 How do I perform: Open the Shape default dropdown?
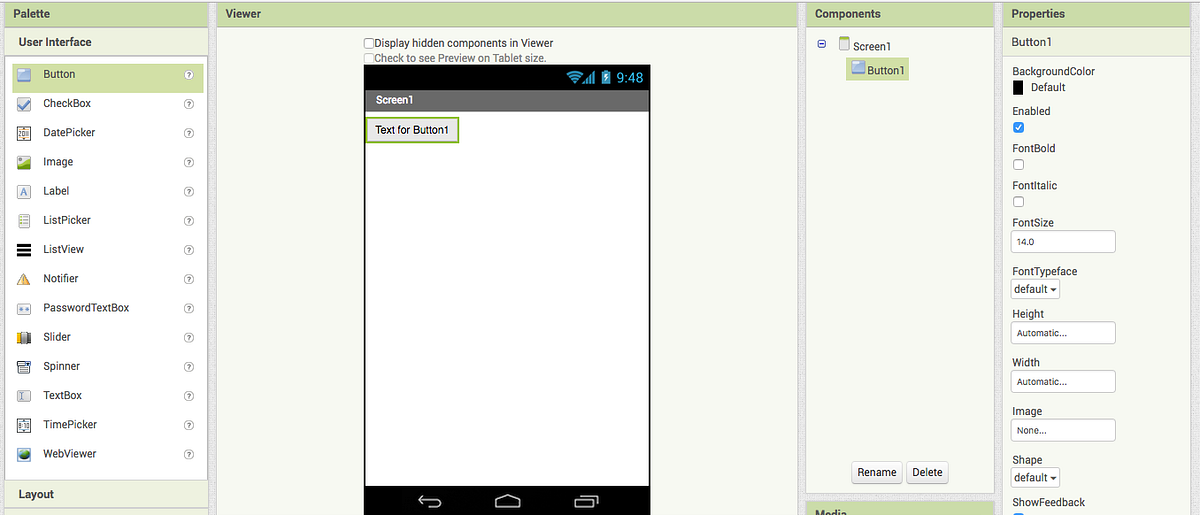(x=1035, y=478)
